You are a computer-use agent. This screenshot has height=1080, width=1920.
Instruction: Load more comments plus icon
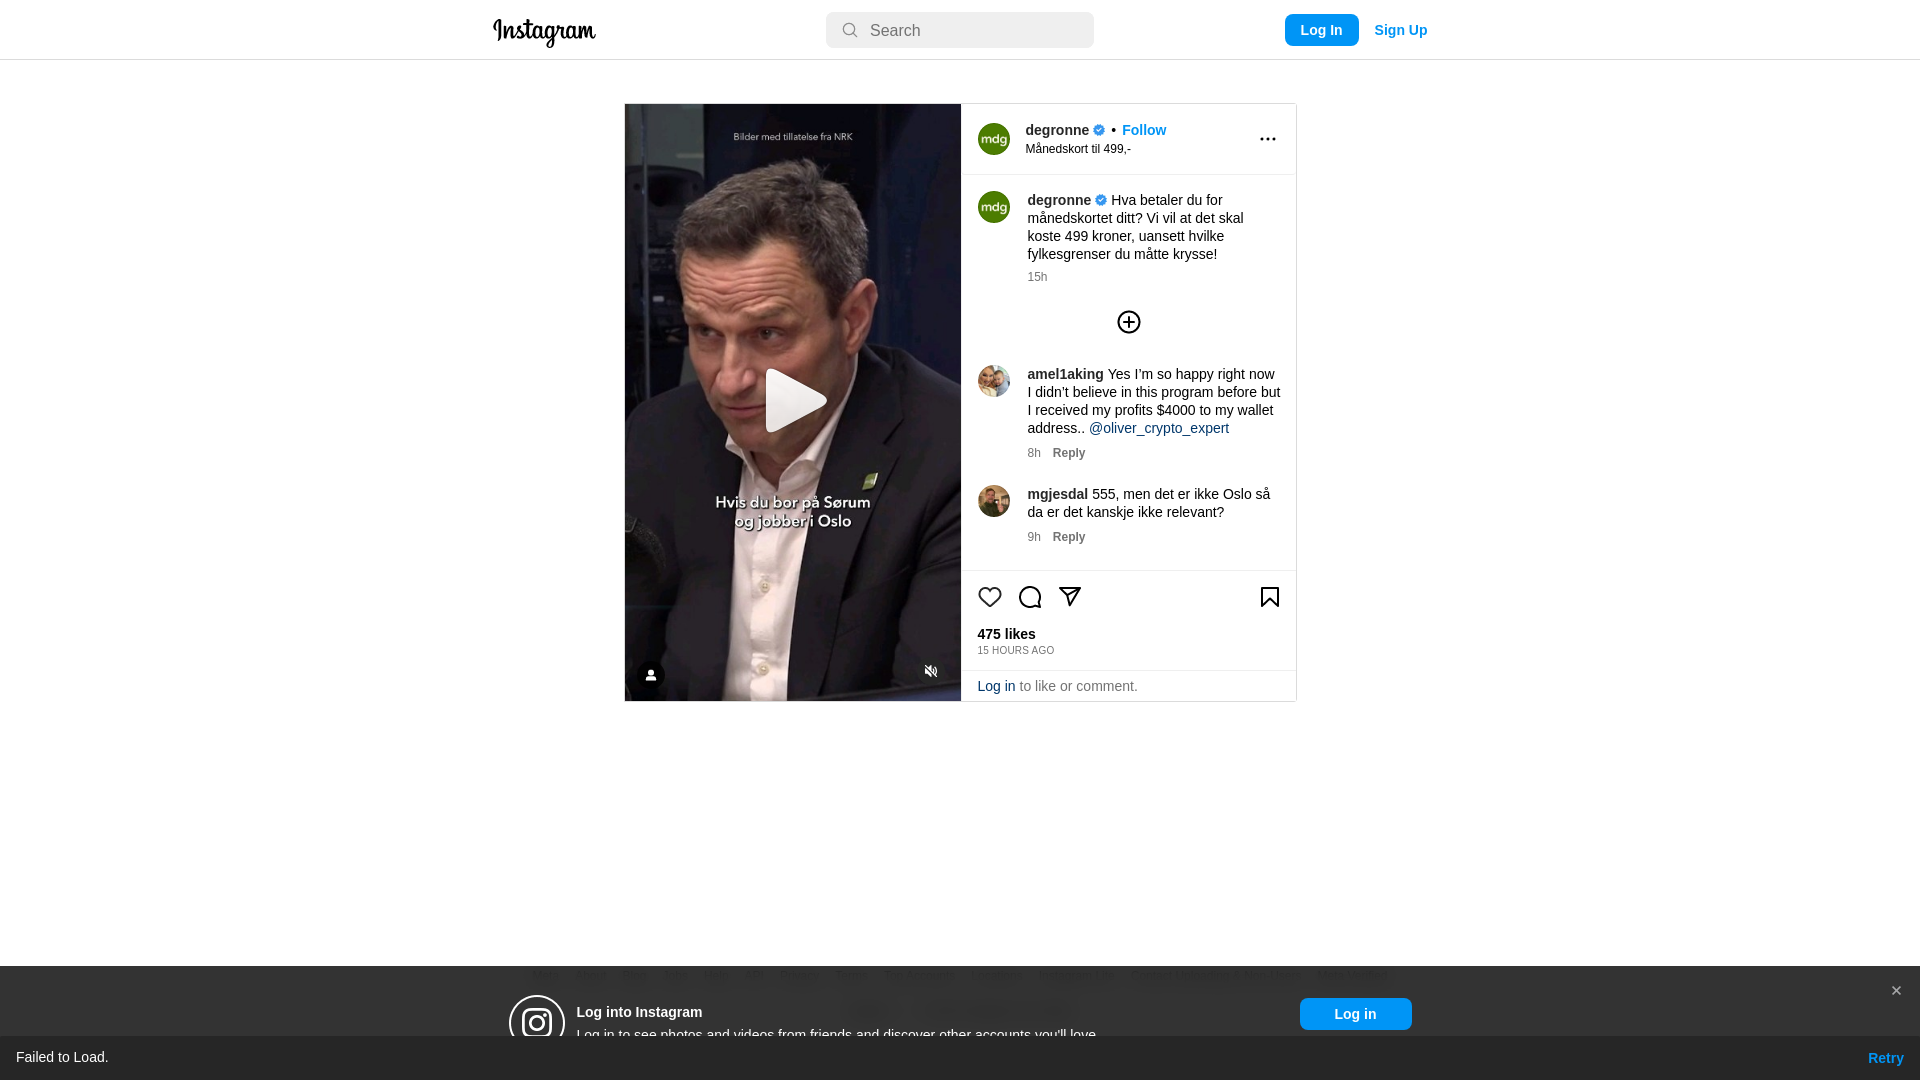[1128, 322]
